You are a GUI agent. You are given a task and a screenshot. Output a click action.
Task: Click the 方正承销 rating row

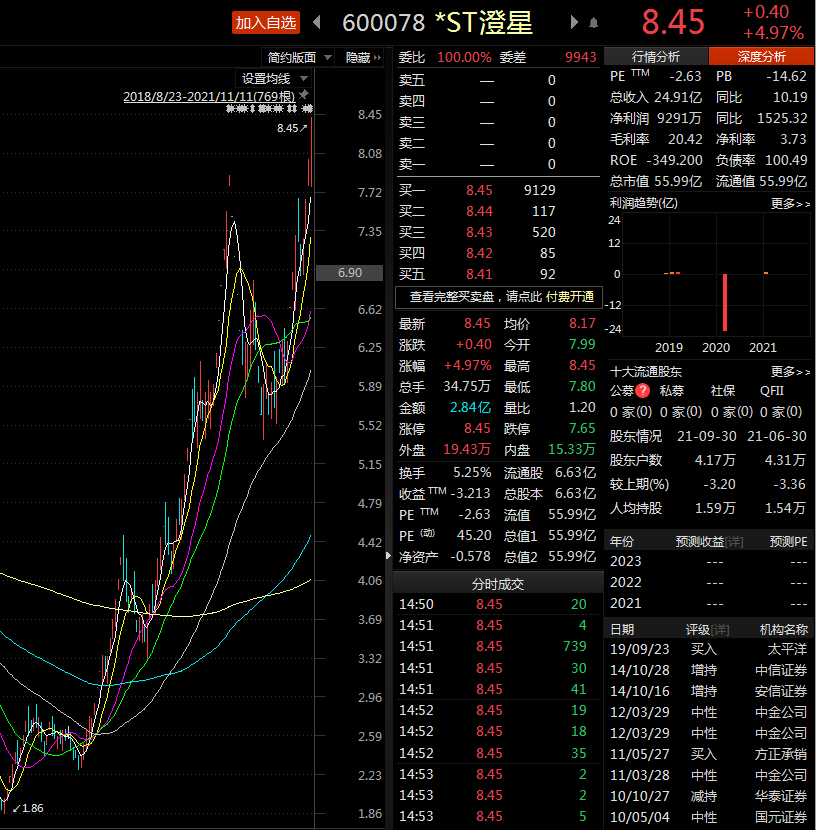709,754
